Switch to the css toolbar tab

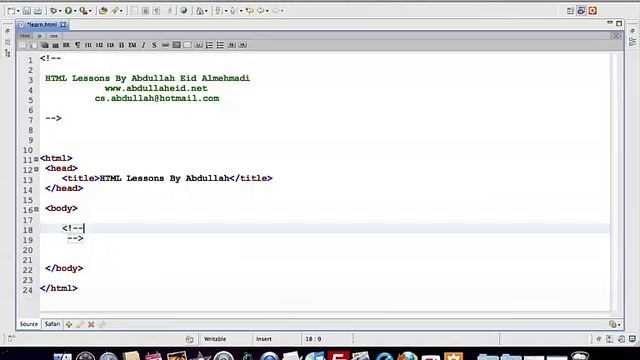point(53,36)
